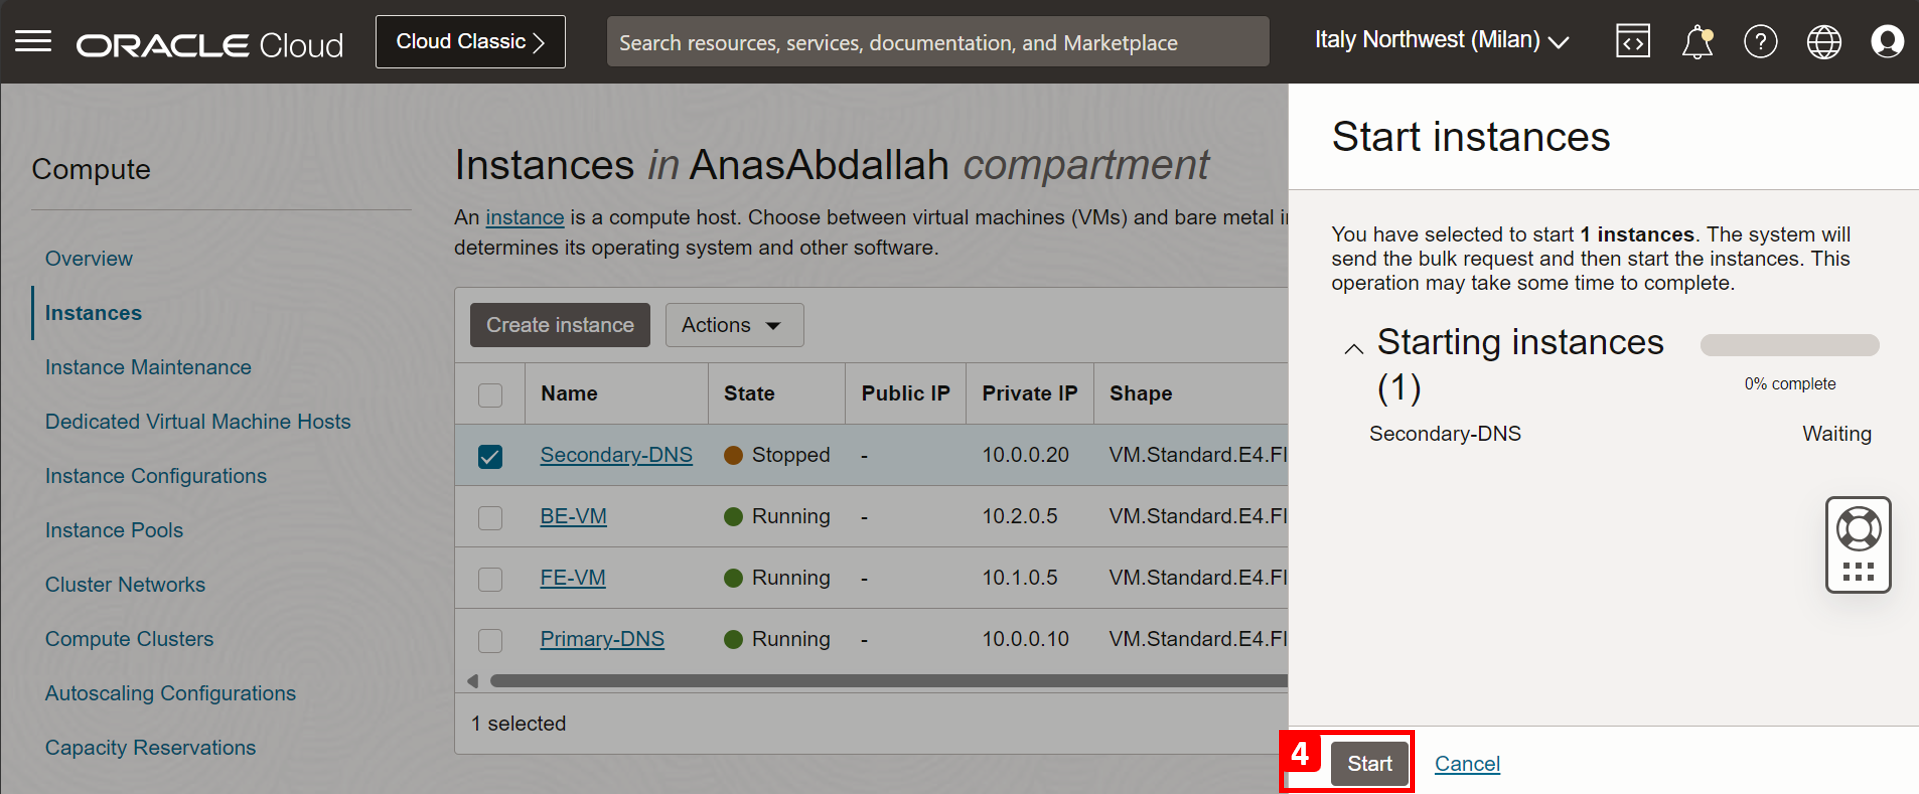Open Instance Pools

point(114,530)
